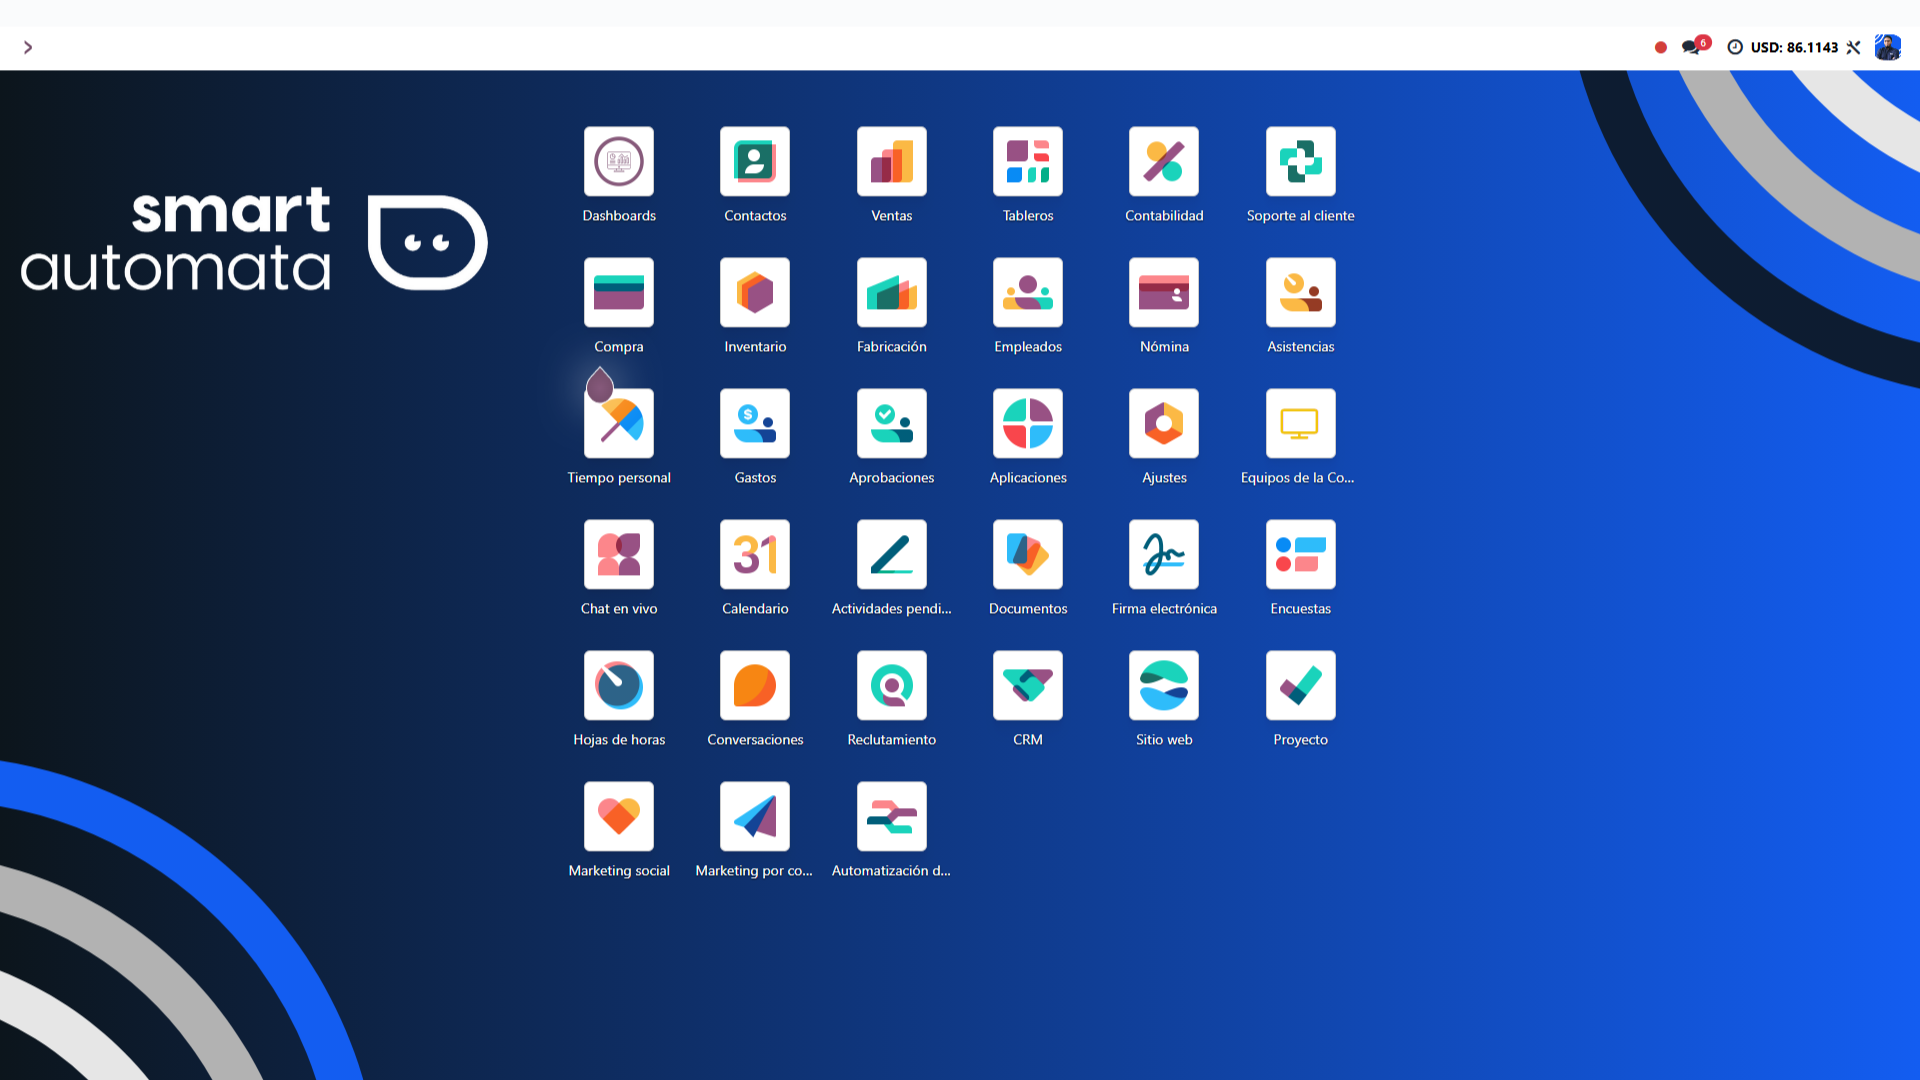Launch the Asistencias app
This screenshot has width=1920, height=1080.
click(1300, 292)
